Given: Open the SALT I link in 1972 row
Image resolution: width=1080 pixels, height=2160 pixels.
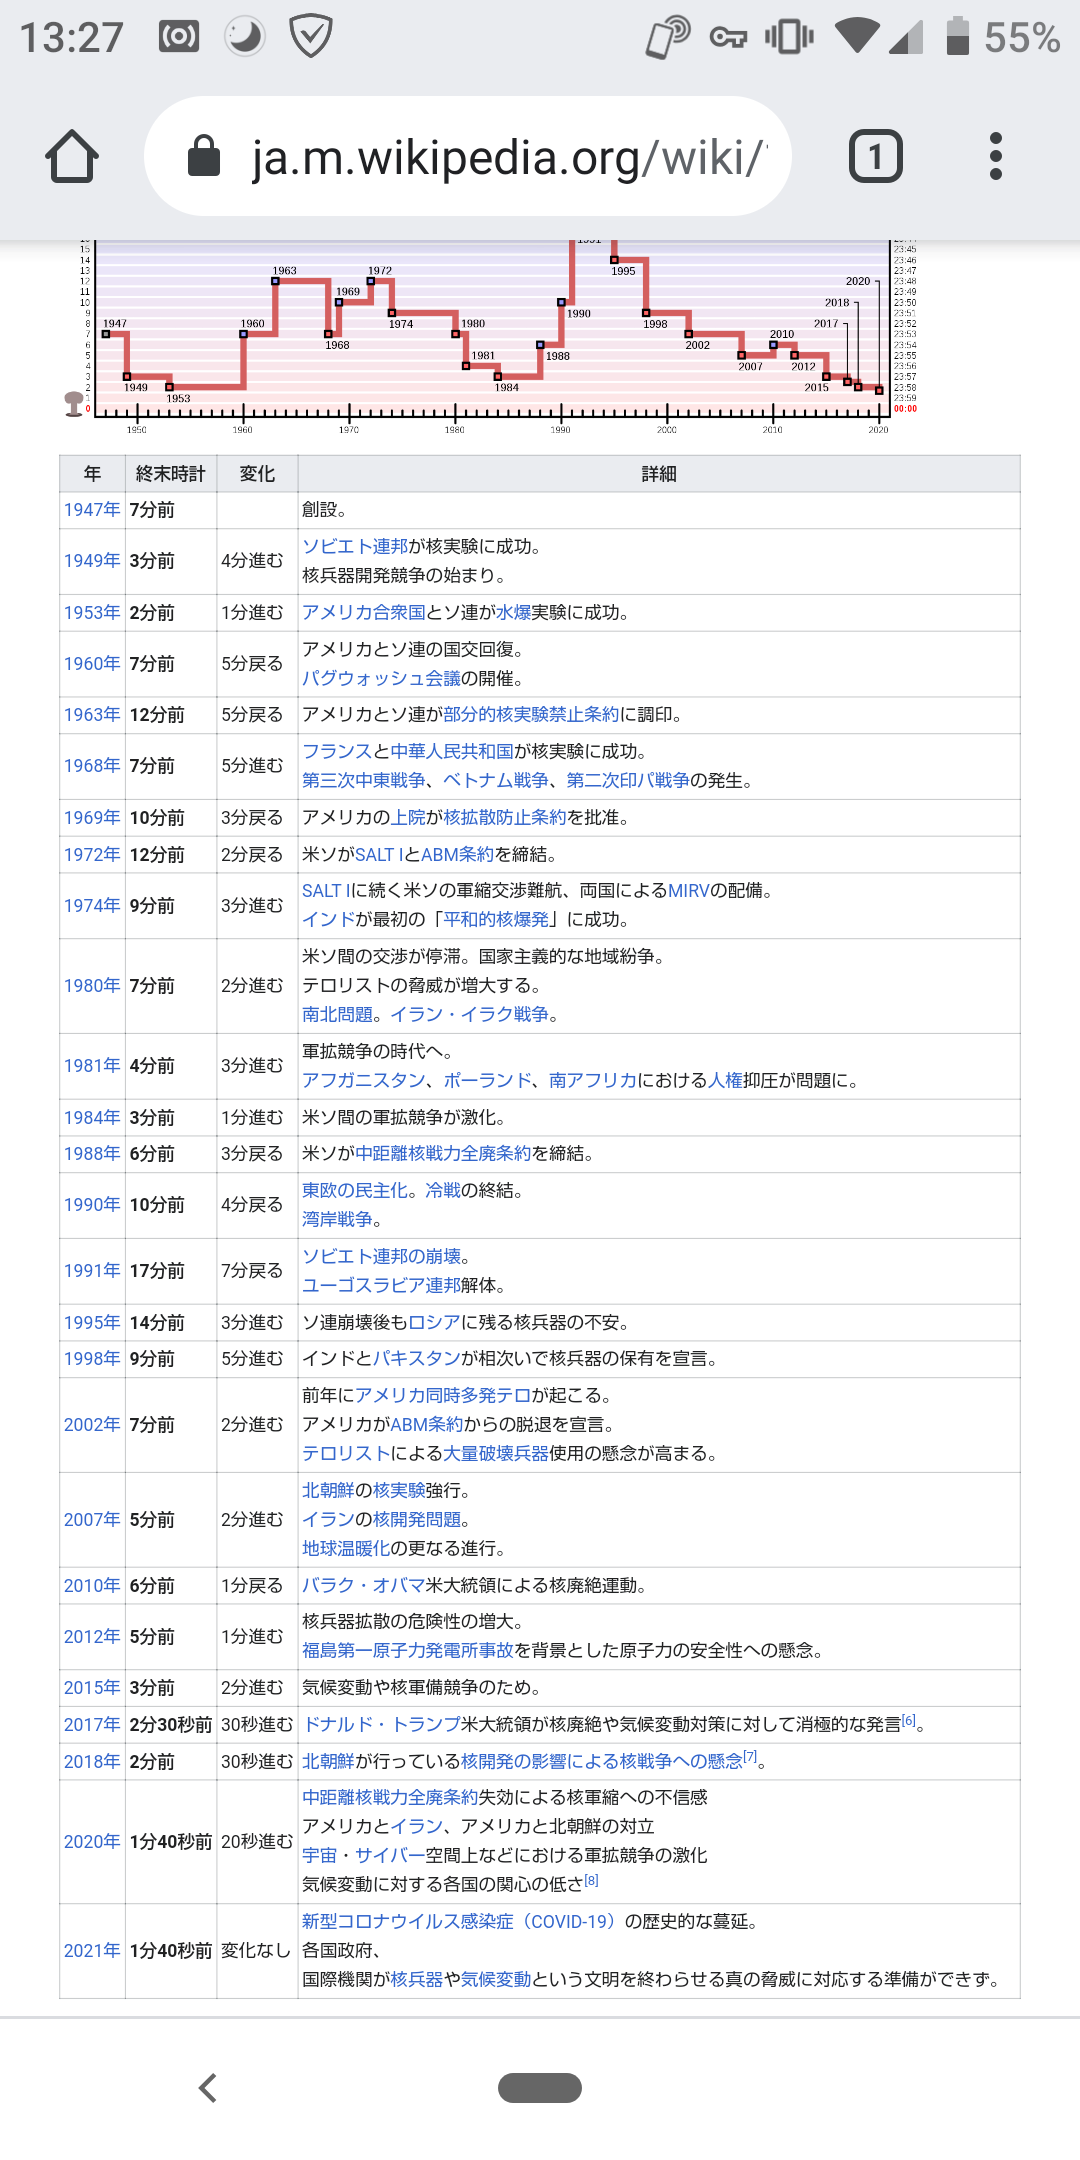Looking at the screenshot, I should (x=379, y=854).
